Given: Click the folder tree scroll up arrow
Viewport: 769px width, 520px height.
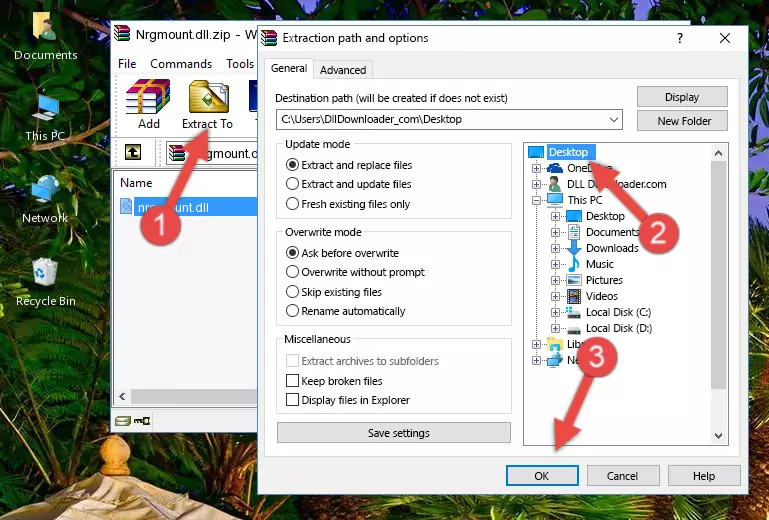Looking at the screenshot, I should 718,153.
